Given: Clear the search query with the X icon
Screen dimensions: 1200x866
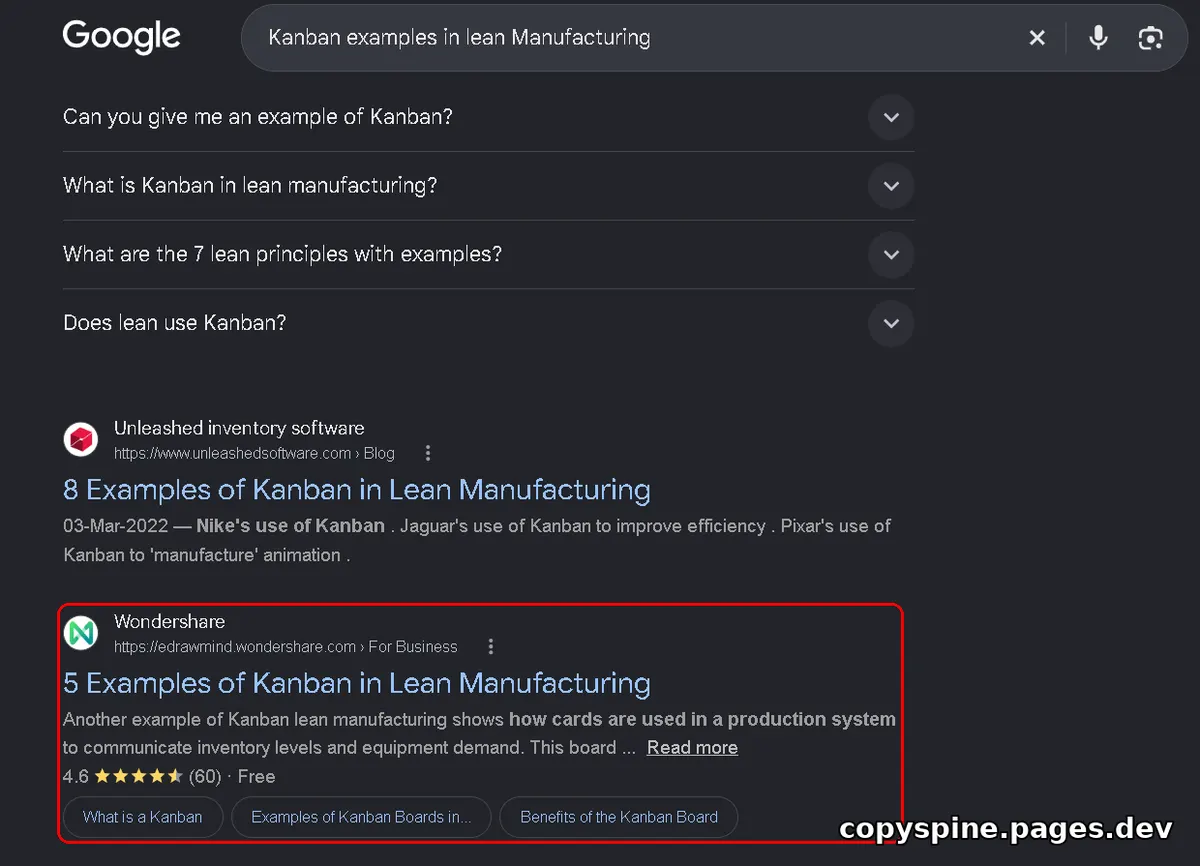Looking at the screenshot, I should (1037, 38).
